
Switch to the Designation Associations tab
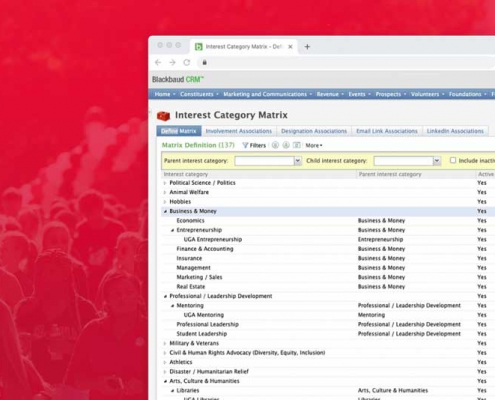point(314,131)
